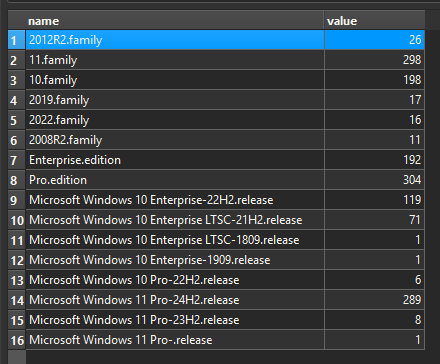
Task: Click the value 16 cell
Action: point(374,120)
